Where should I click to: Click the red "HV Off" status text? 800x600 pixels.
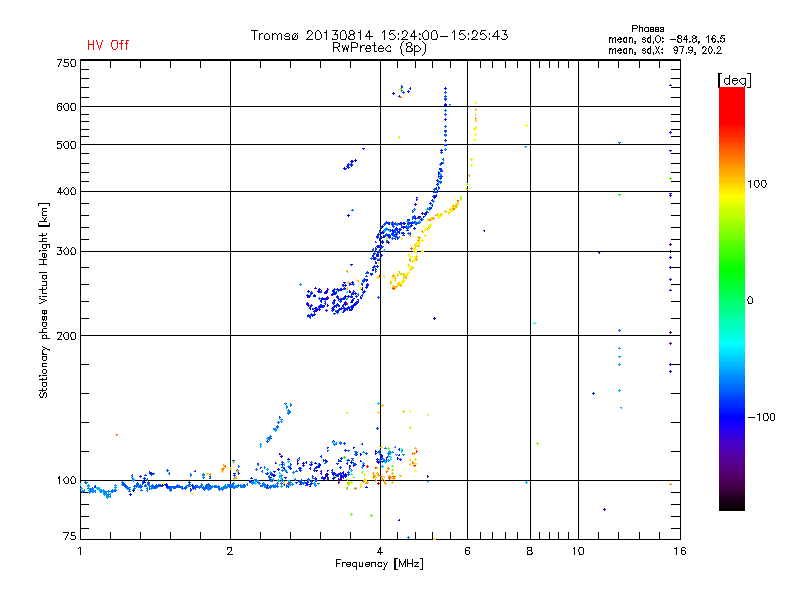pyautogui.click(x=108, y=45)
